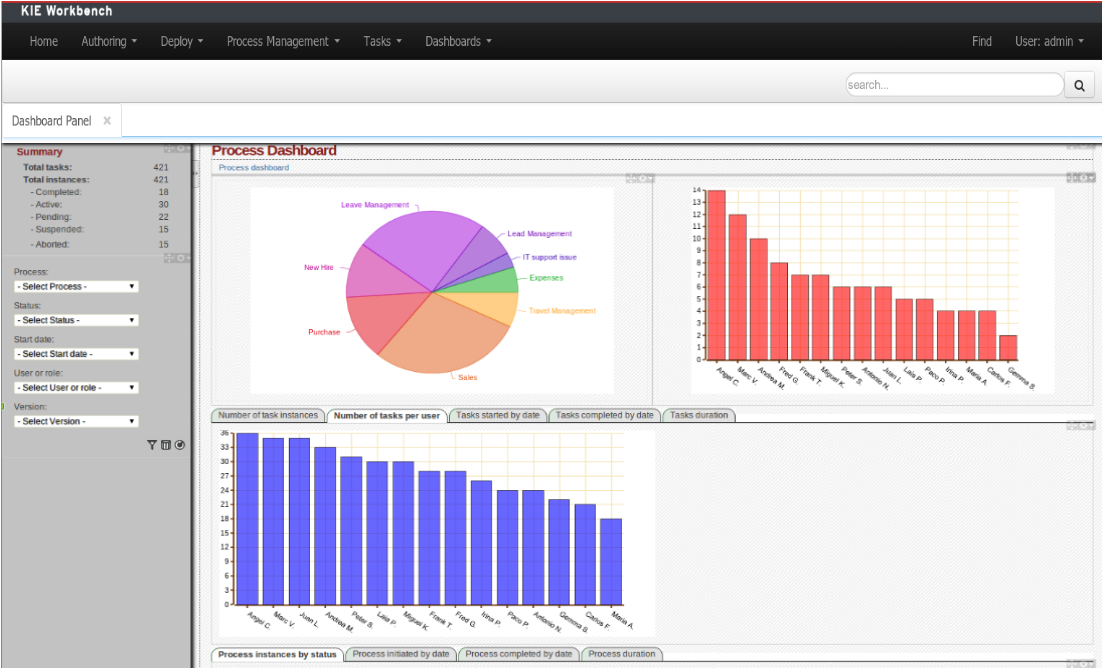This screenshot has height=670, width=1102.
Task: Open the Select Start date dropdown
Action: point(76,354)
